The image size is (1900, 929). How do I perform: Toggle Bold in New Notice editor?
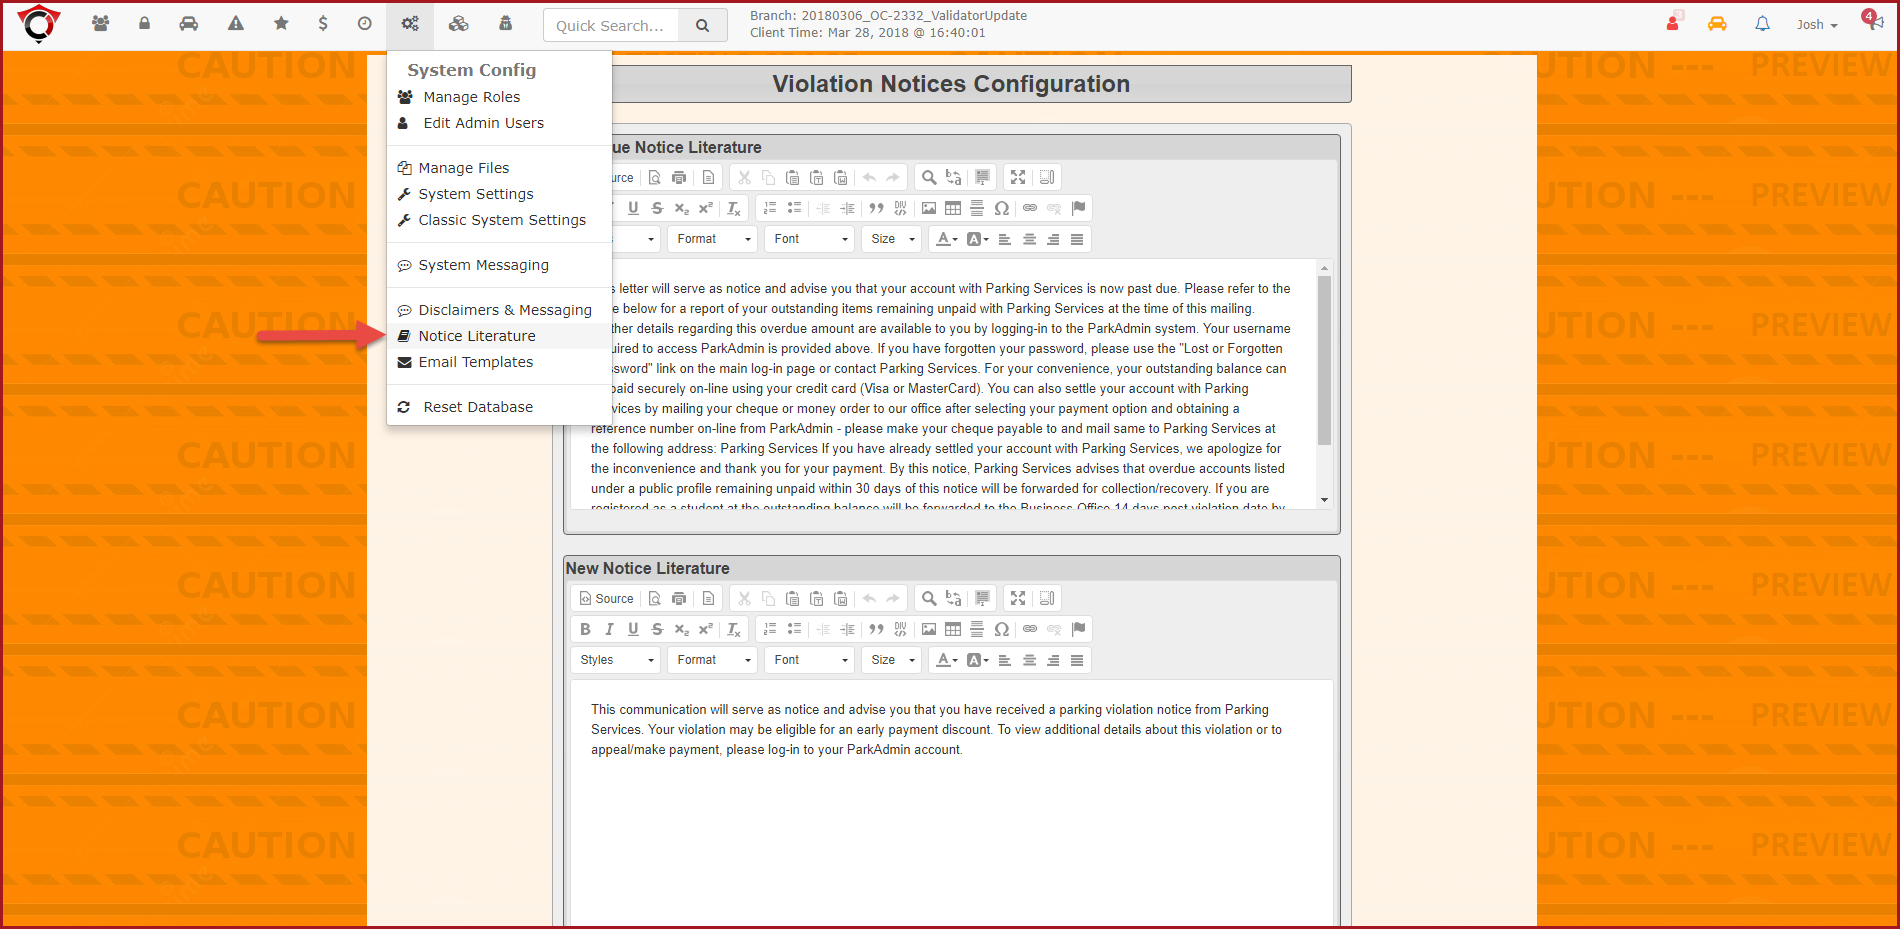[585, 630]
